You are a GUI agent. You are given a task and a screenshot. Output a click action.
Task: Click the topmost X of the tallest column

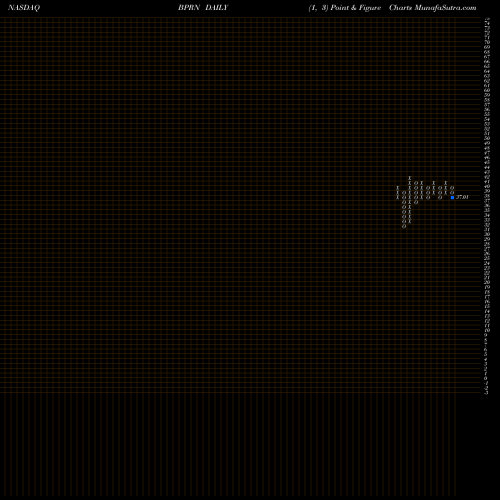coord(410,178)
